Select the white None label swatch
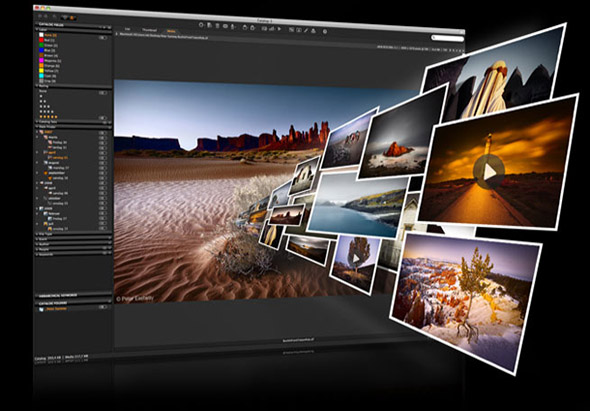The image size is (590, 411). 41,35
